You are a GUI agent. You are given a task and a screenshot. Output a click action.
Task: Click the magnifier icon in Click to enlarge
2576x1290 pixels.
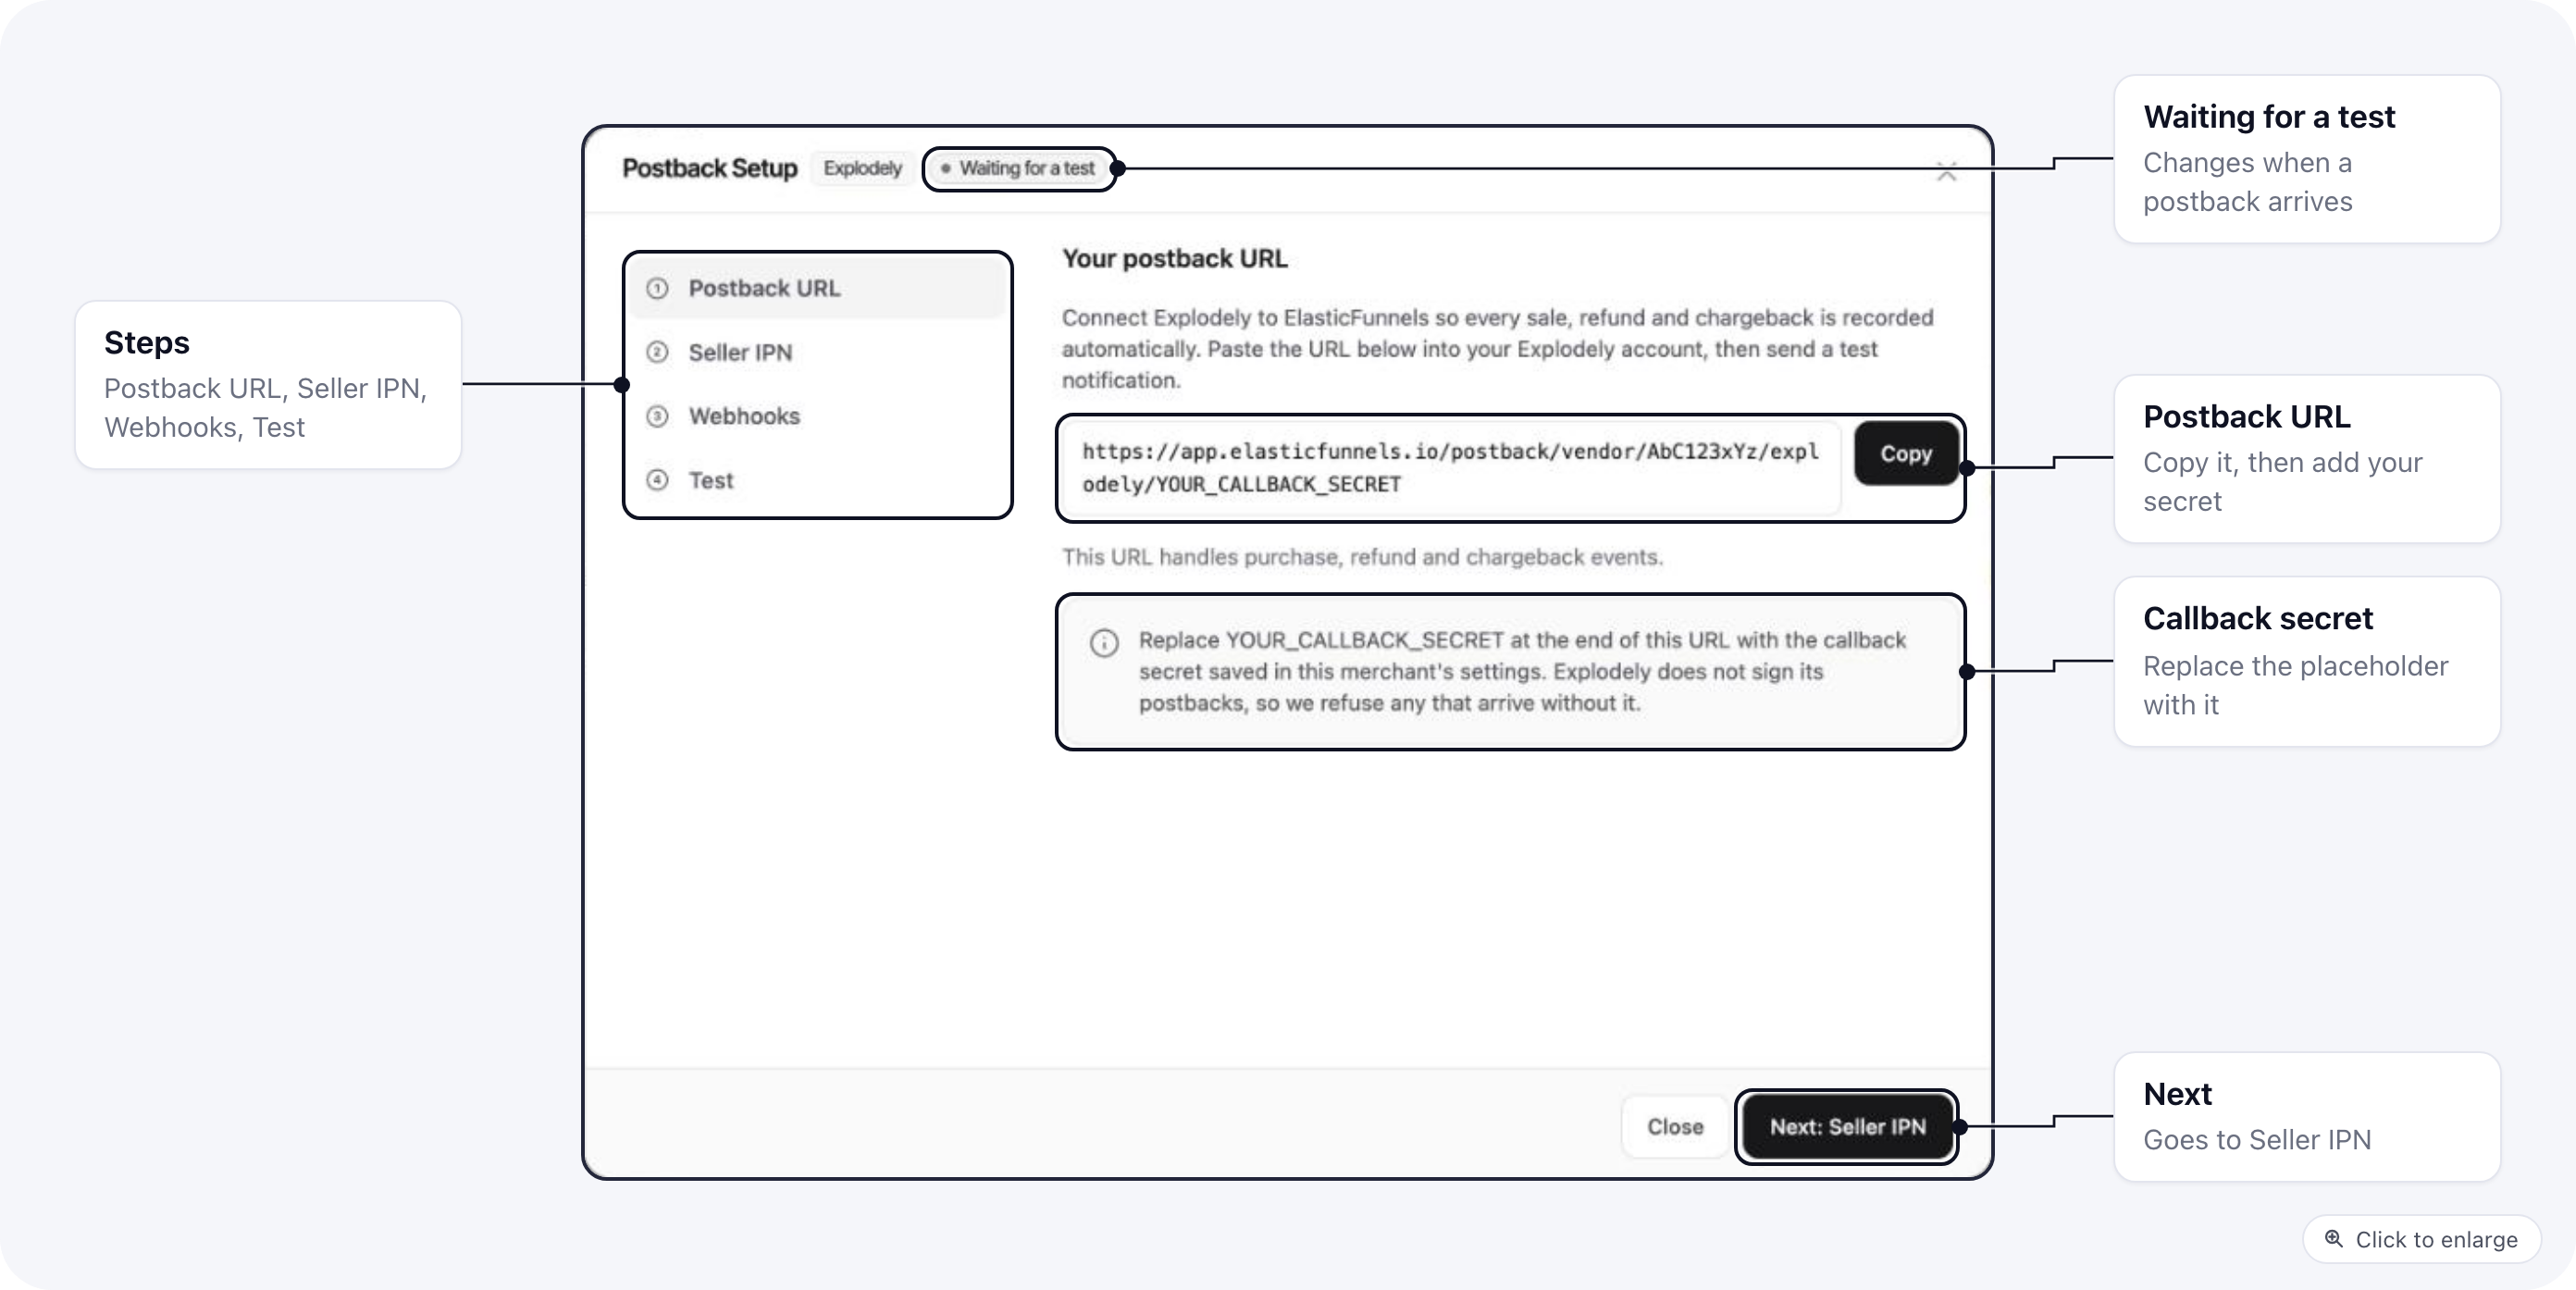coord(2333,1238)
